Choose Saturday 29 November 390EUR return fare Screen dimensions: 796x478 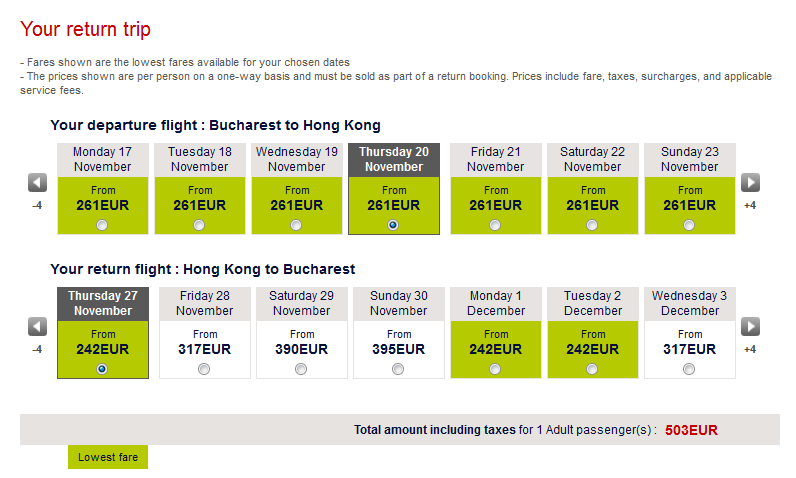click(301, 348)
